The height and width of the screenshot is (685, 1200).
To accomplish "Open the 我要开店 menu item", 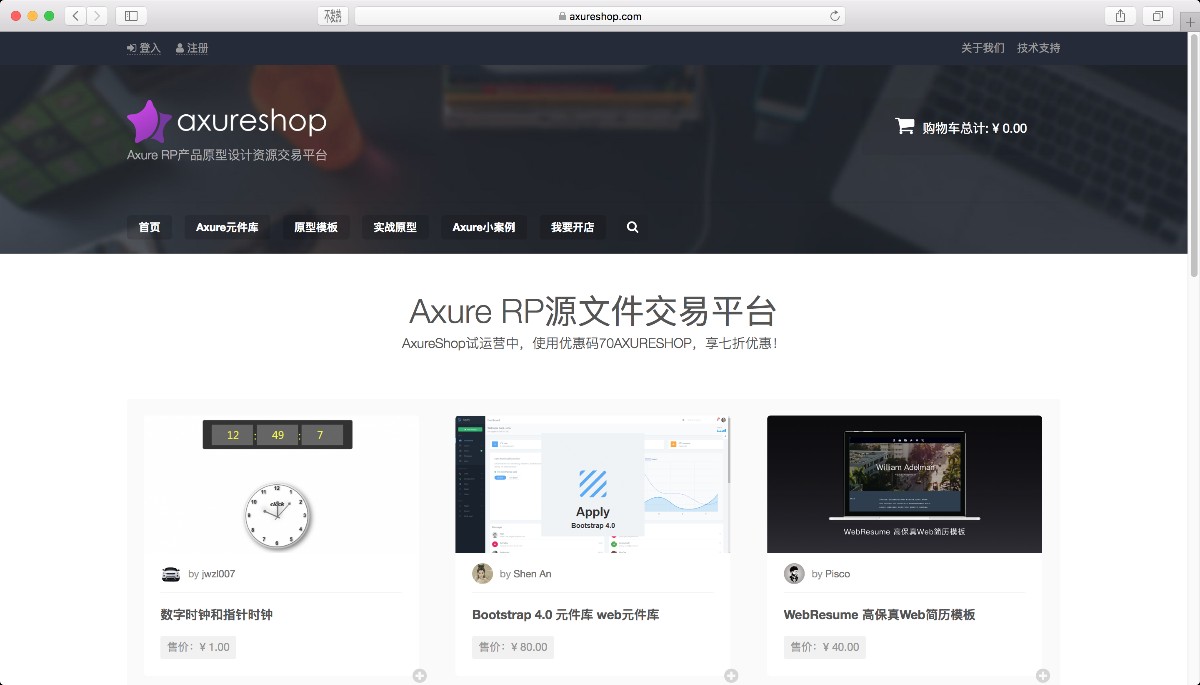I will point(572,227).
